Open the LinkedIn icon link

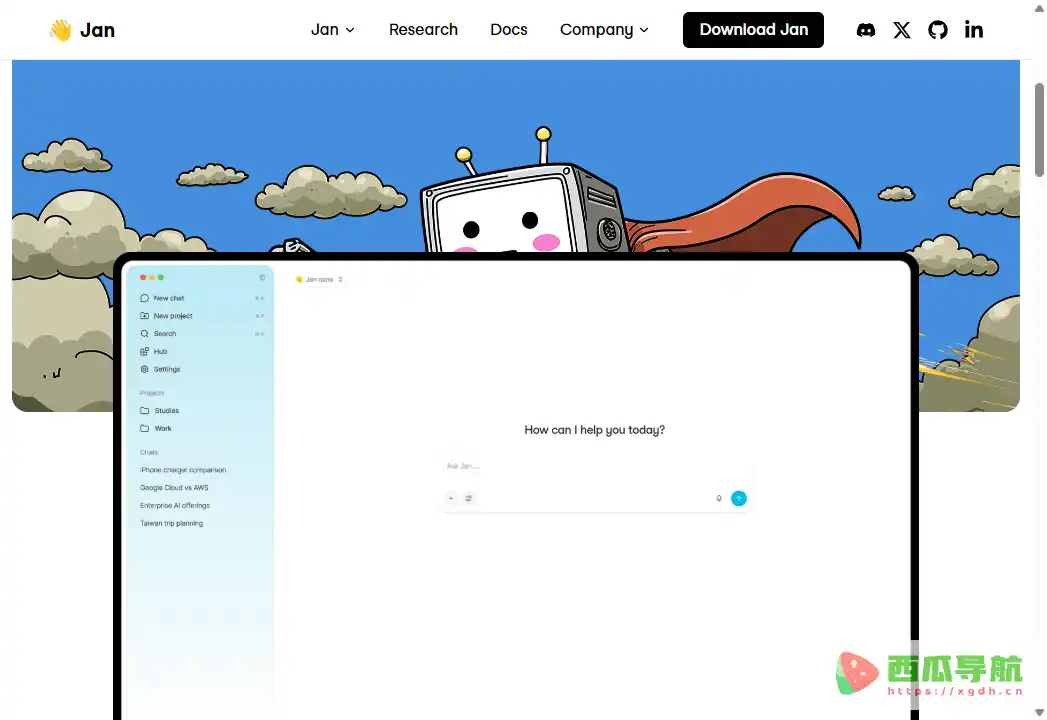click(x=974, y=30)
